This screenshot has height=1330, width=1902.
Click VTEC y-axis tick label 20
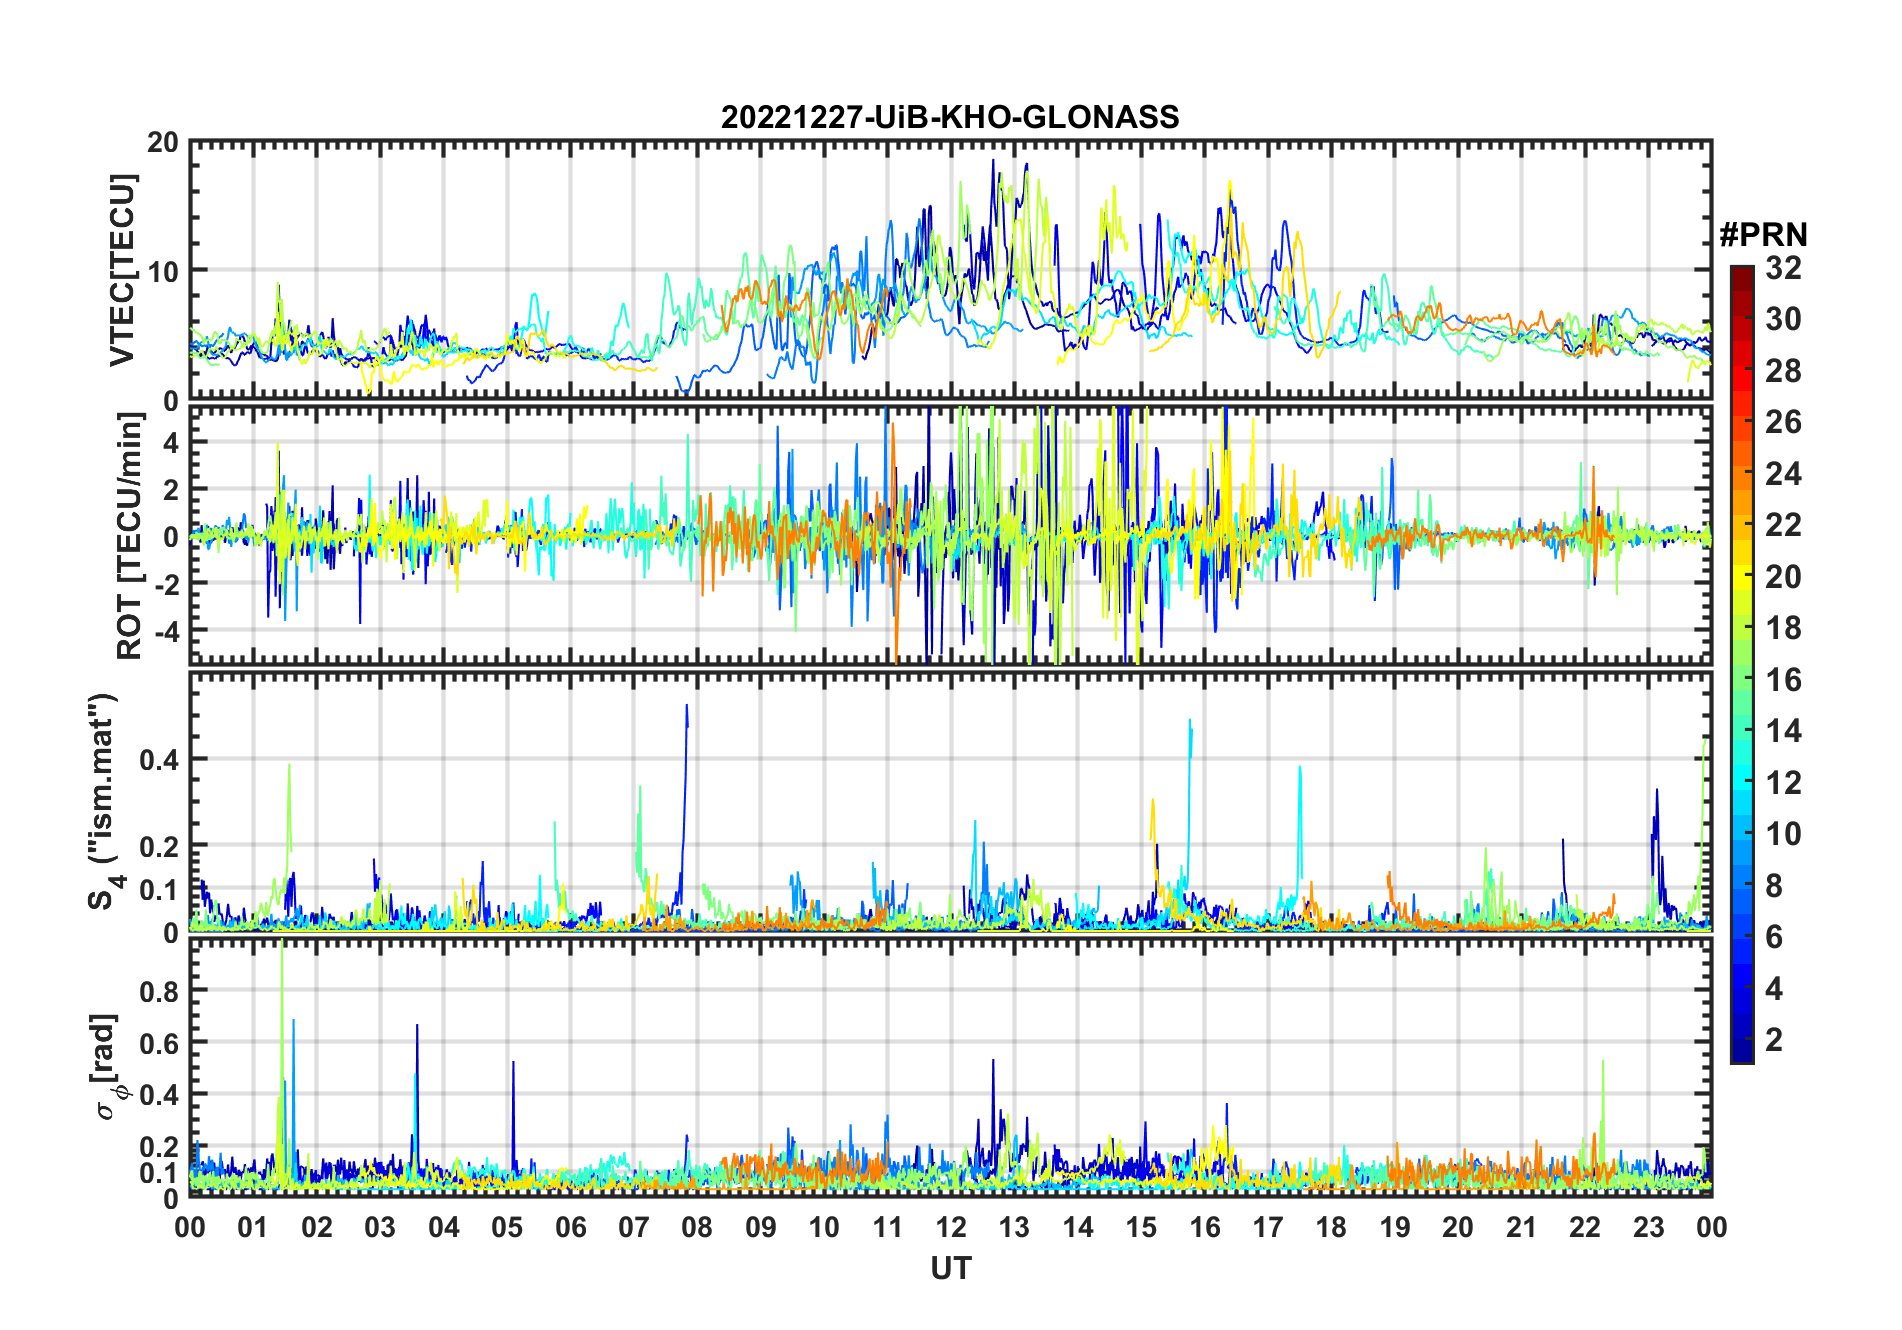tap(163, 142)
